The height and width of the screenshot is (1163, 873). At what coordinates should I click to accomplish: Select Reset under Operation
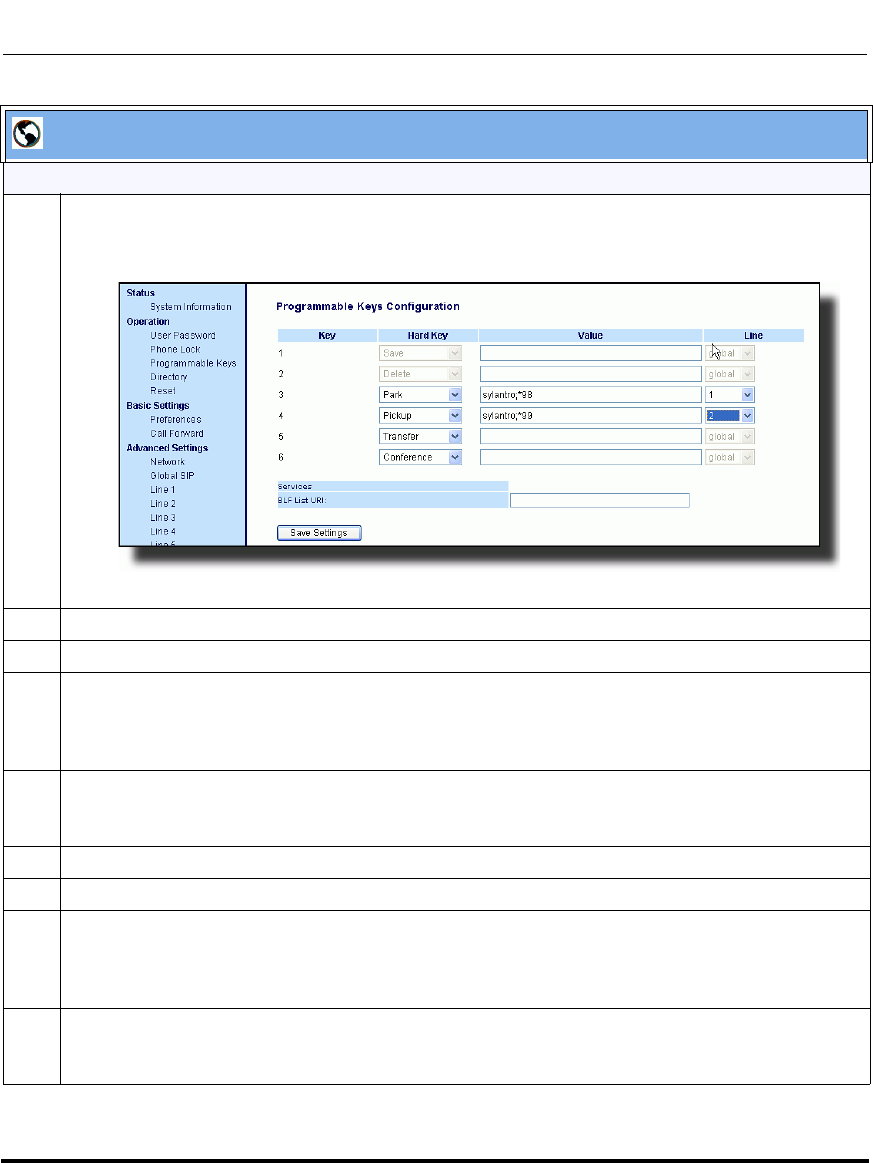pos(162,391)
